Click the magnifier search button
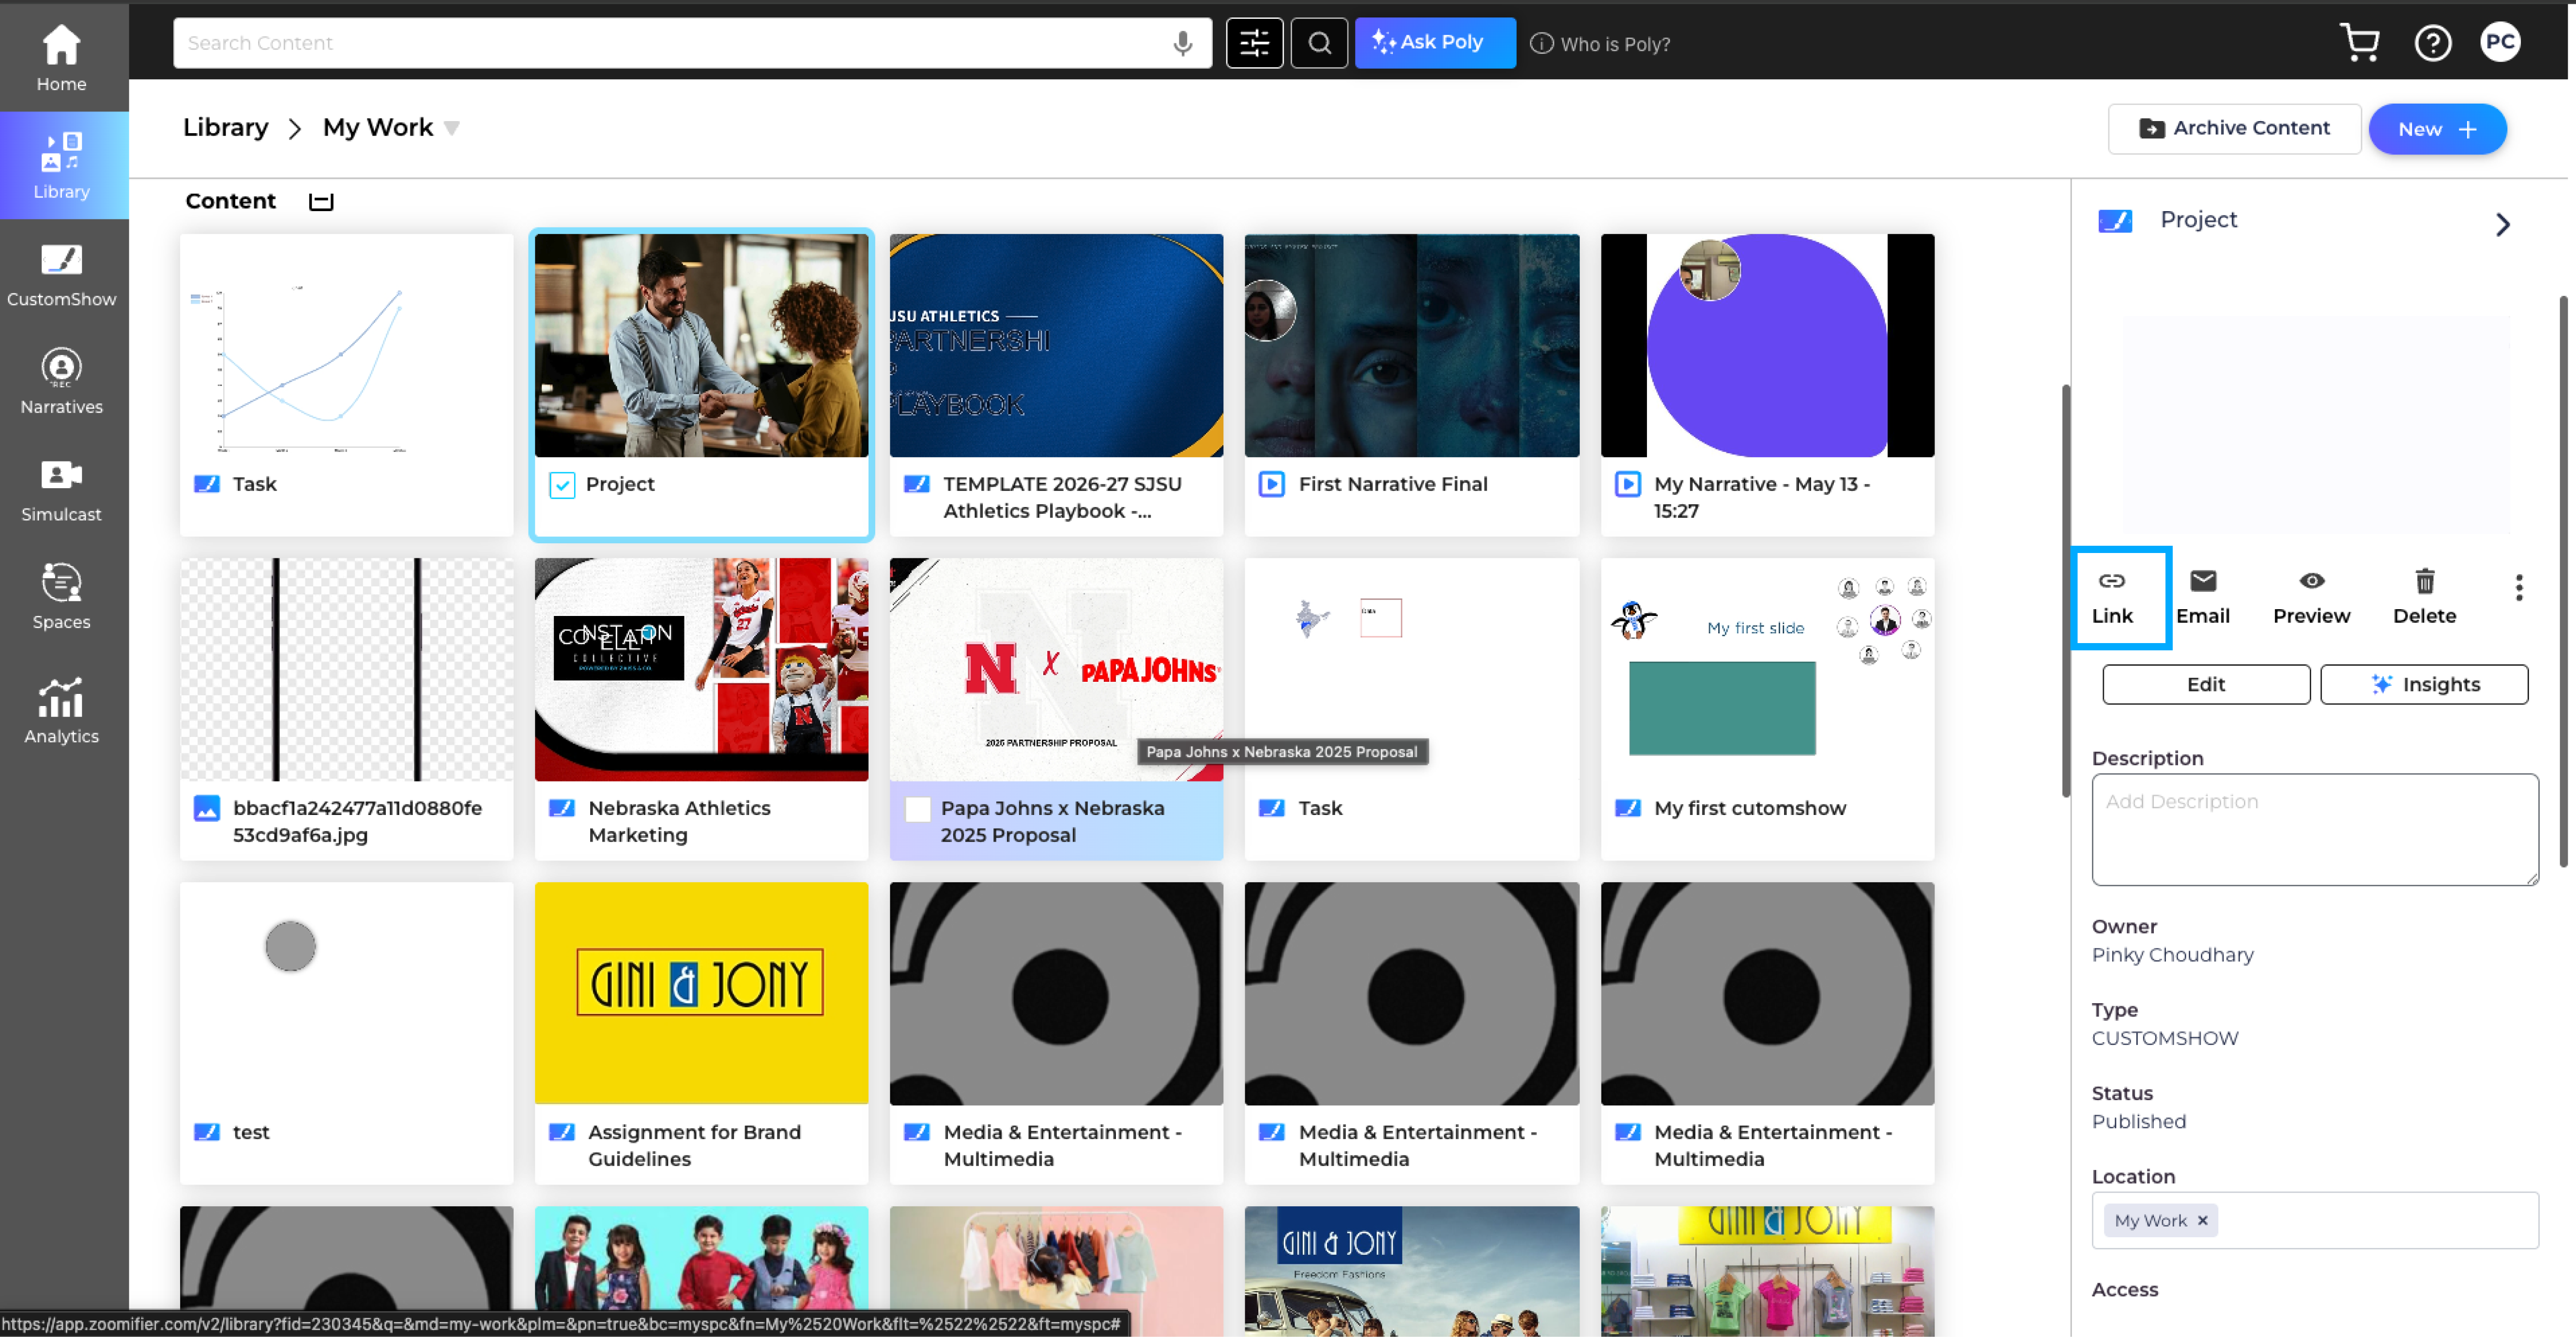 point(1319,43)
